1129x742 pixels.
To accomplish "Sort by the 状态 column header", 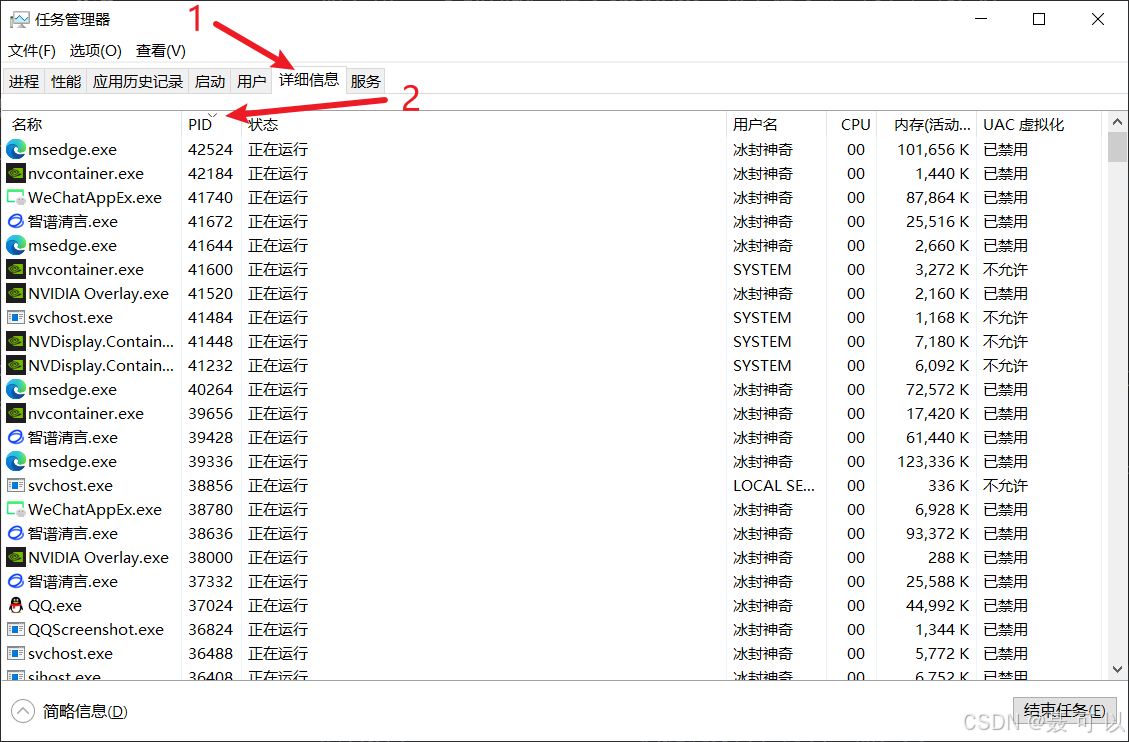I will (484, 125).
